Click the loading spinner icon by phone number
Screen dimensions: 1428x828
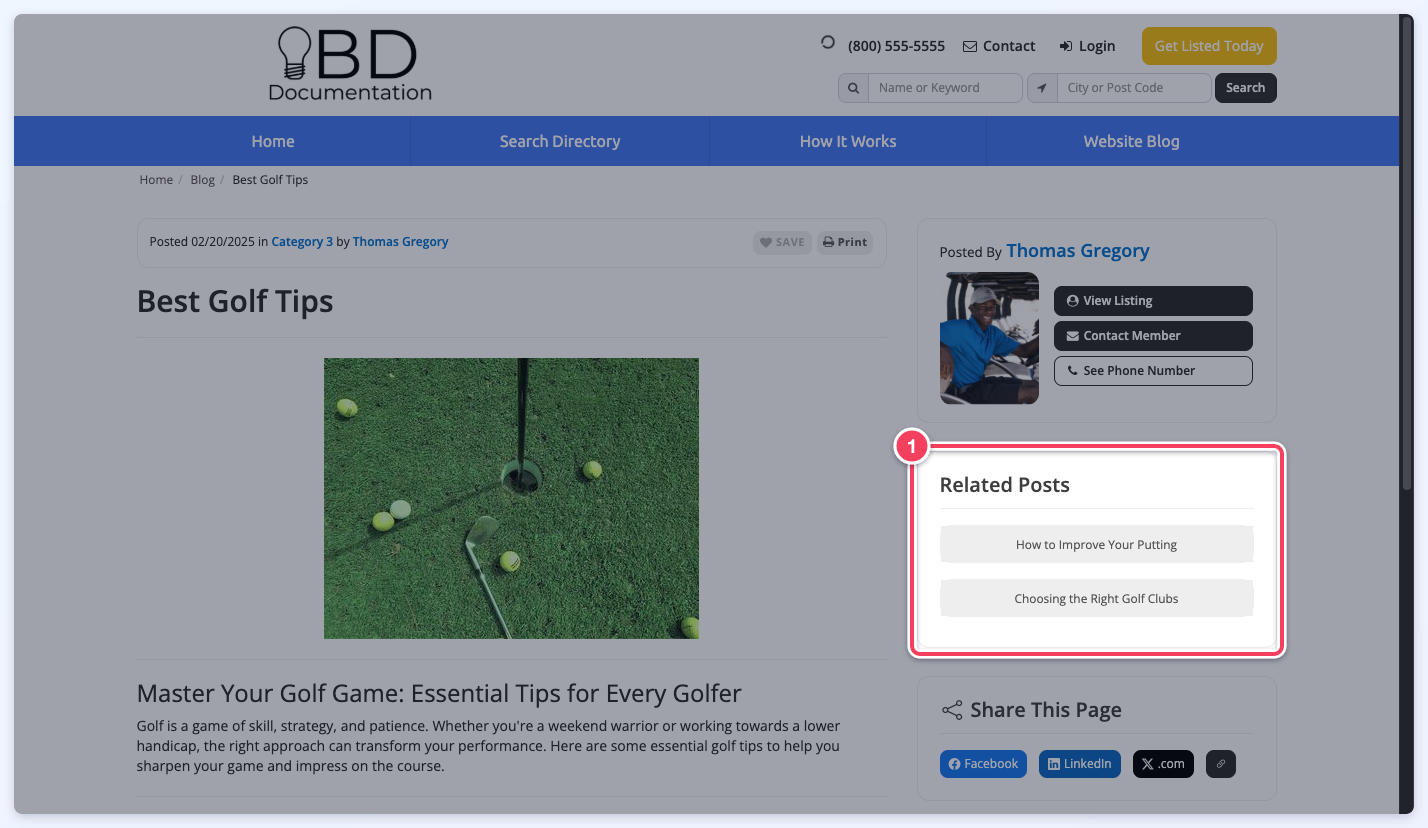[828, 43]
